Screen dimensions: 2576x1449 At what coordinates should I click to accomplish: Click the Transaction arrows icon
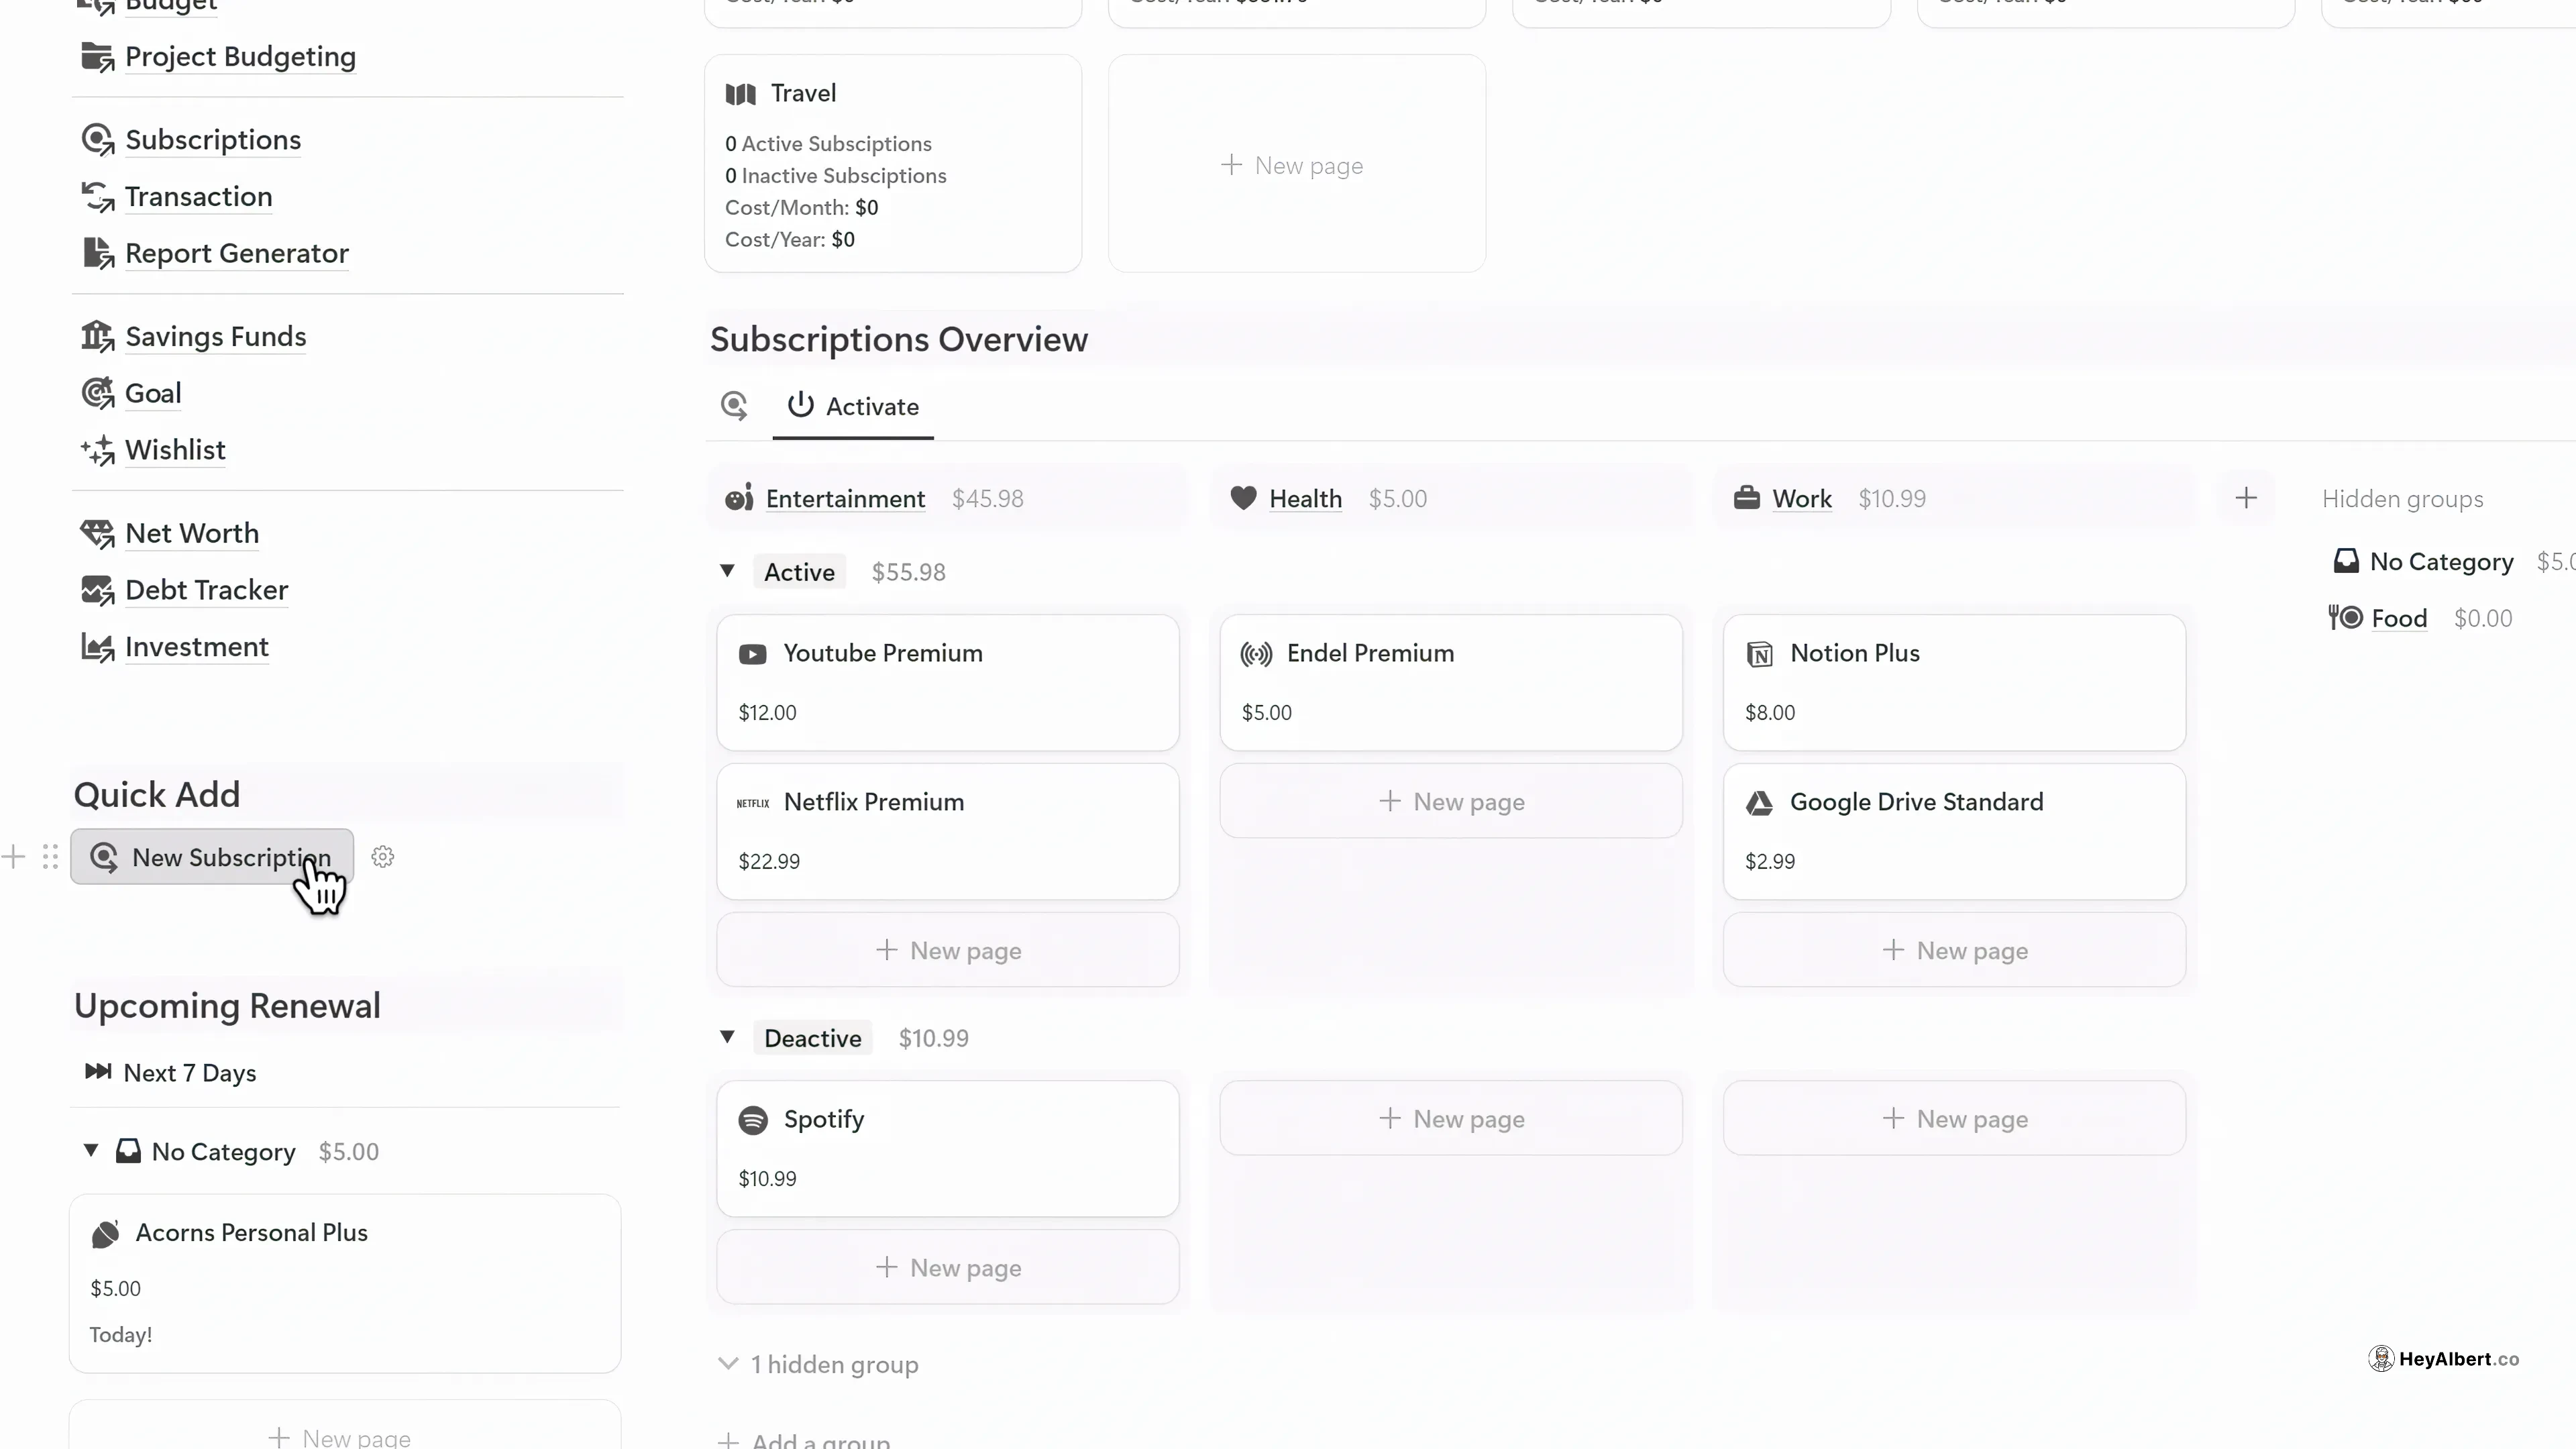tap(97, 197)
